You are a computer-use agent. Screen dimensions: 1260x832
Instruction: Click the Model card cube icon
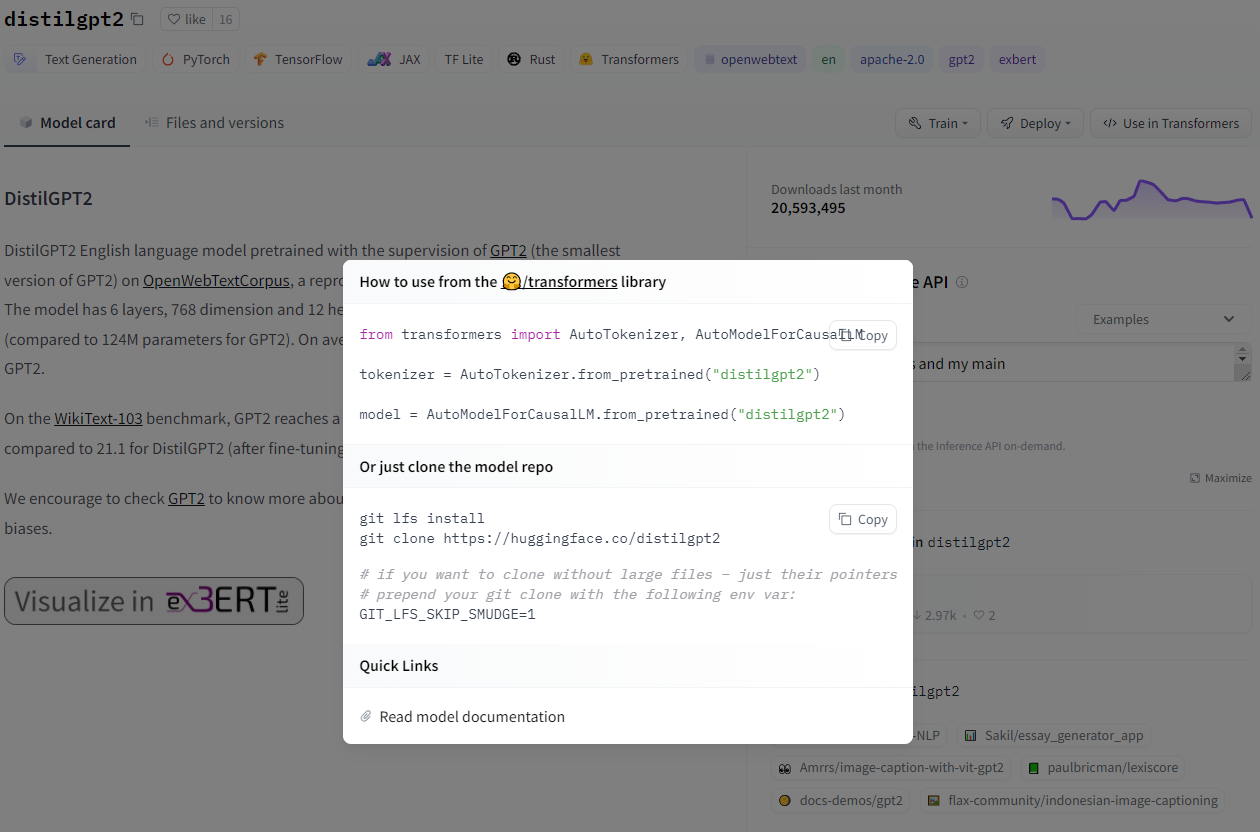[x=26, y=123]
